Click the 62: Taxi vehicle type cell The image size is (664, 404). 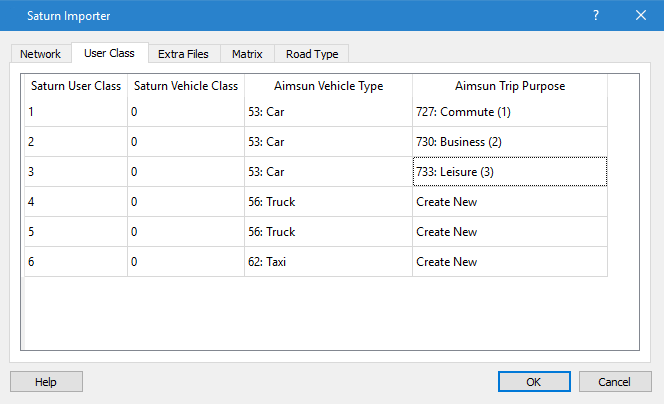pos(328,262)
